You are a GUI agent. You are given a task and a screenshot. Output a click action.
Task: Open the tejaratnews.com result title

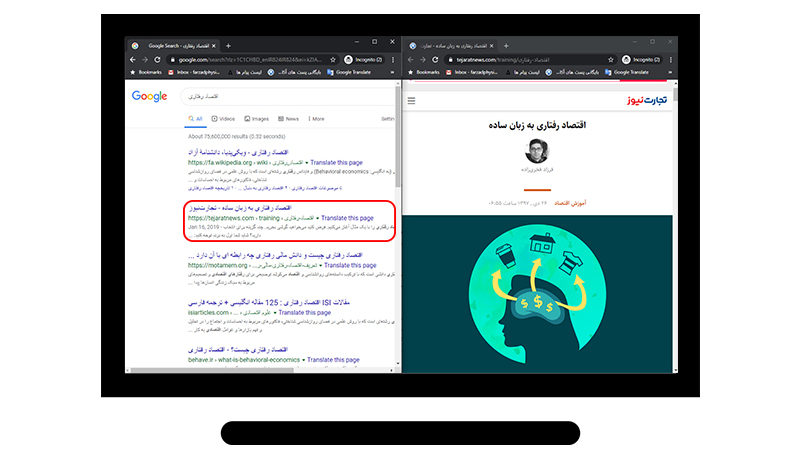click(240, 208)
